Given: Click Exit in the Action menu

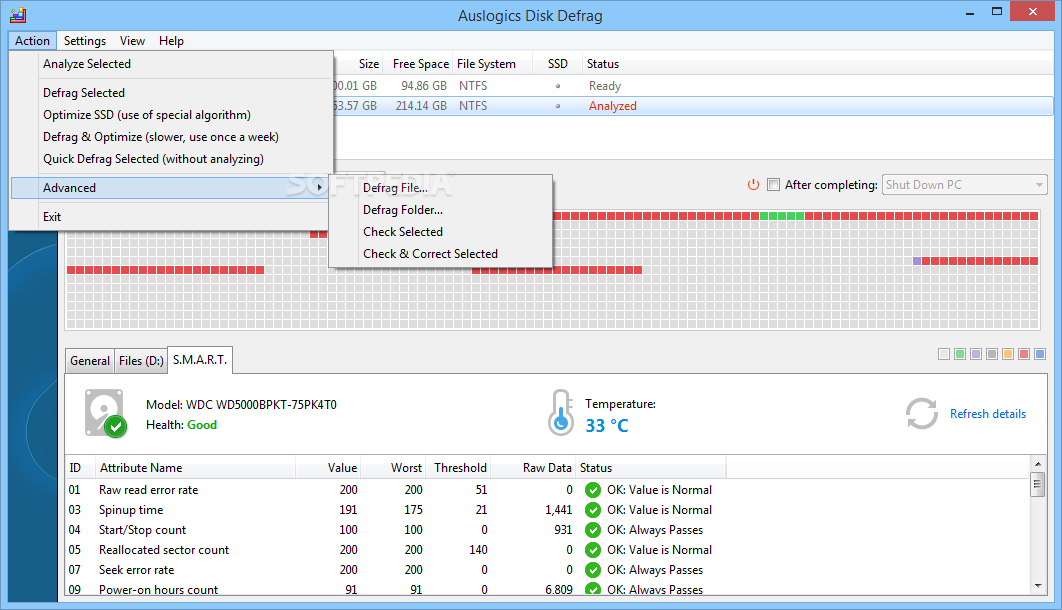Looking at the screenshot, I should click(52, 217).
